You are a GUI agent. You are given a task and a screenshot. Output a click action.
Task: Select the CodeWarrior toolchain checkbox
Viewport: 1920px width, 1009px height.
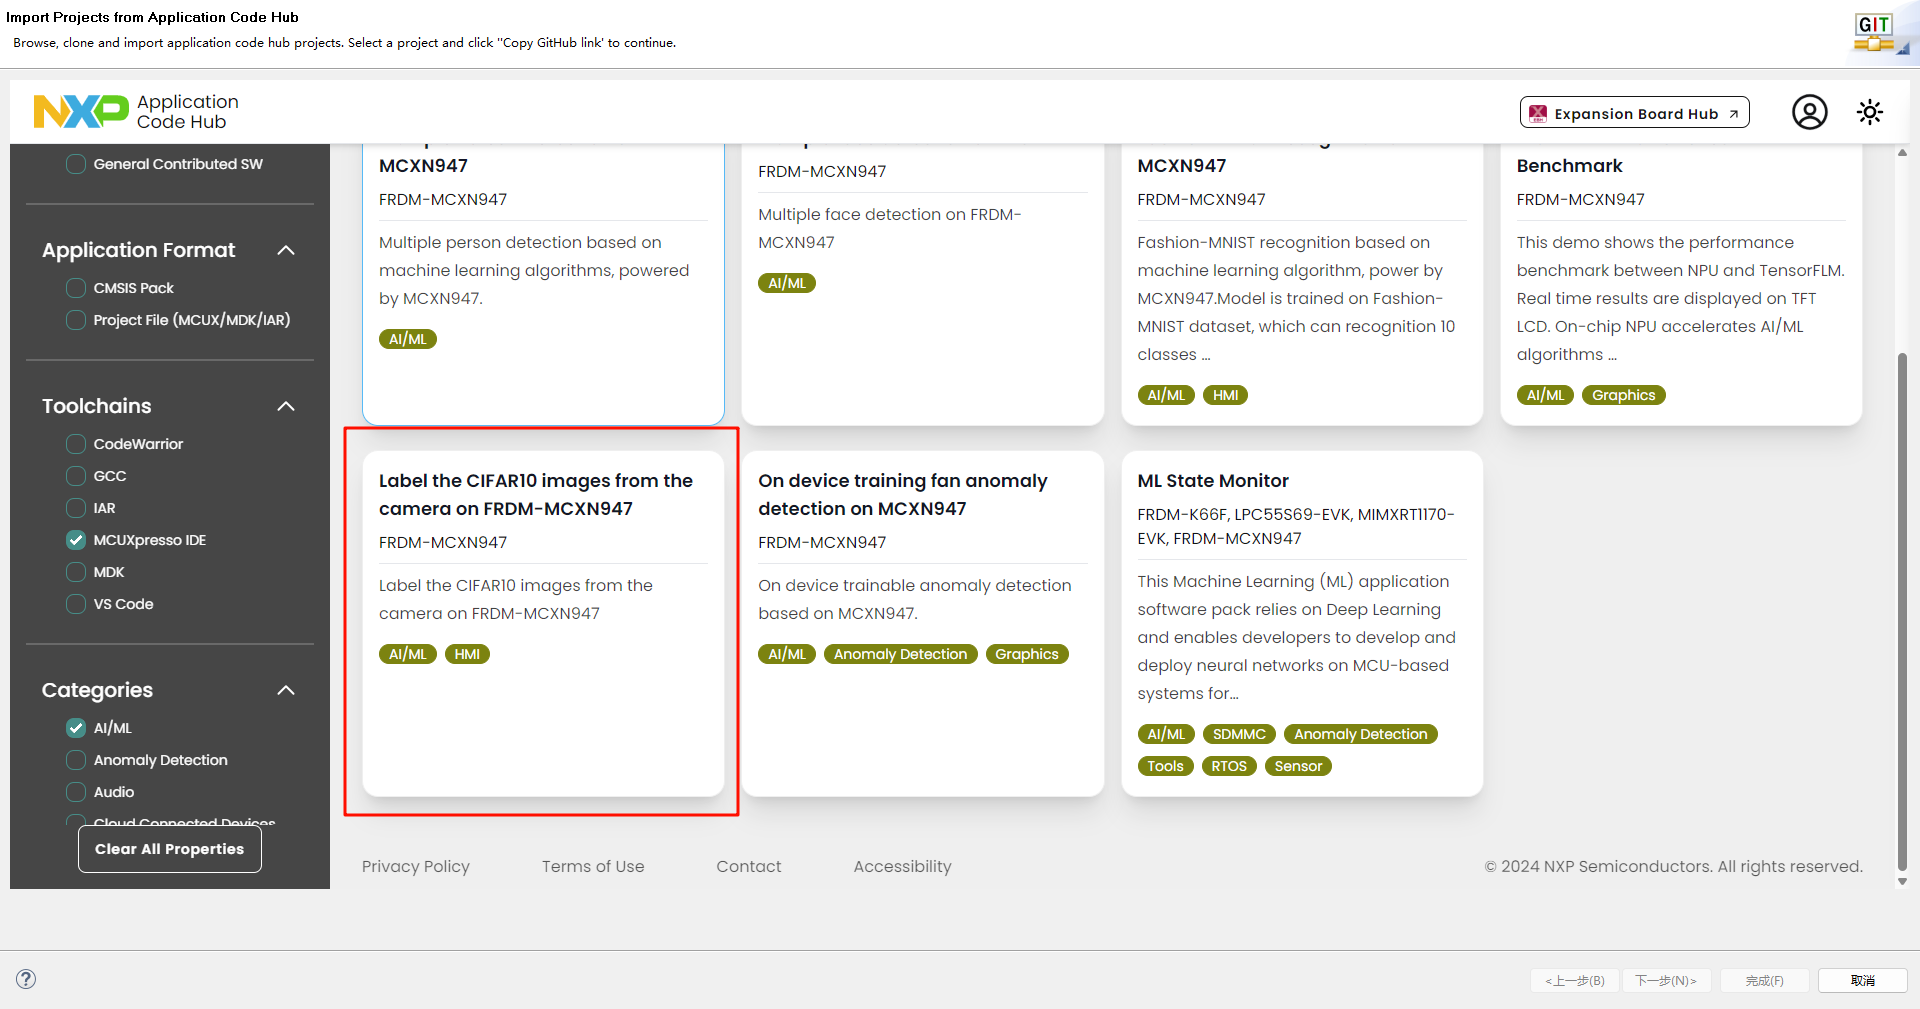pyautogui.click(x=76, y=444)
